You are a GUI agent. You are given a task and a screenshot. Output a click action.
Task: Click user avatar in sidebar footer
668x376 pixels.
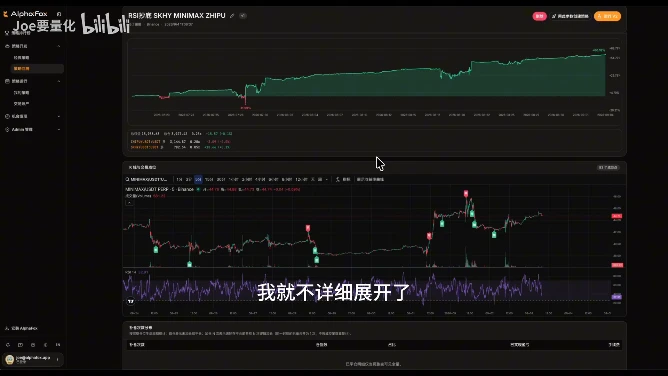9,360
